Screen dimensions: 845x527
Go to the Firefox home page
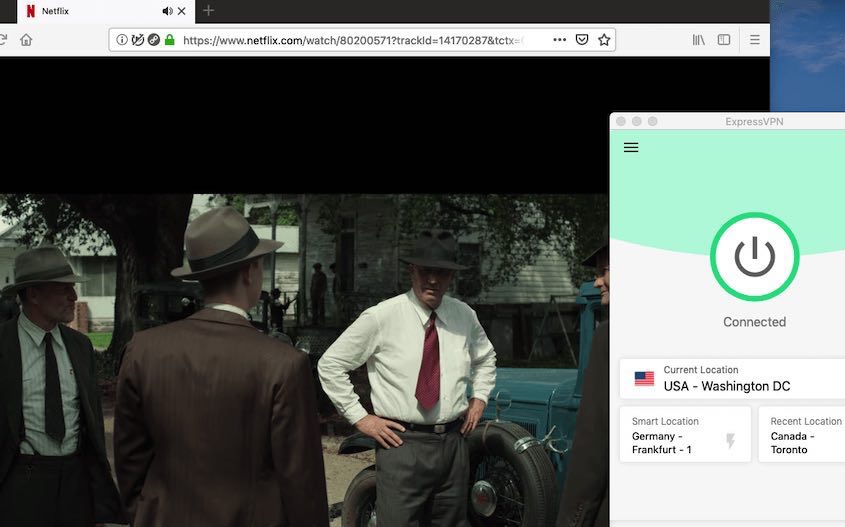click(x=26, y=40)
